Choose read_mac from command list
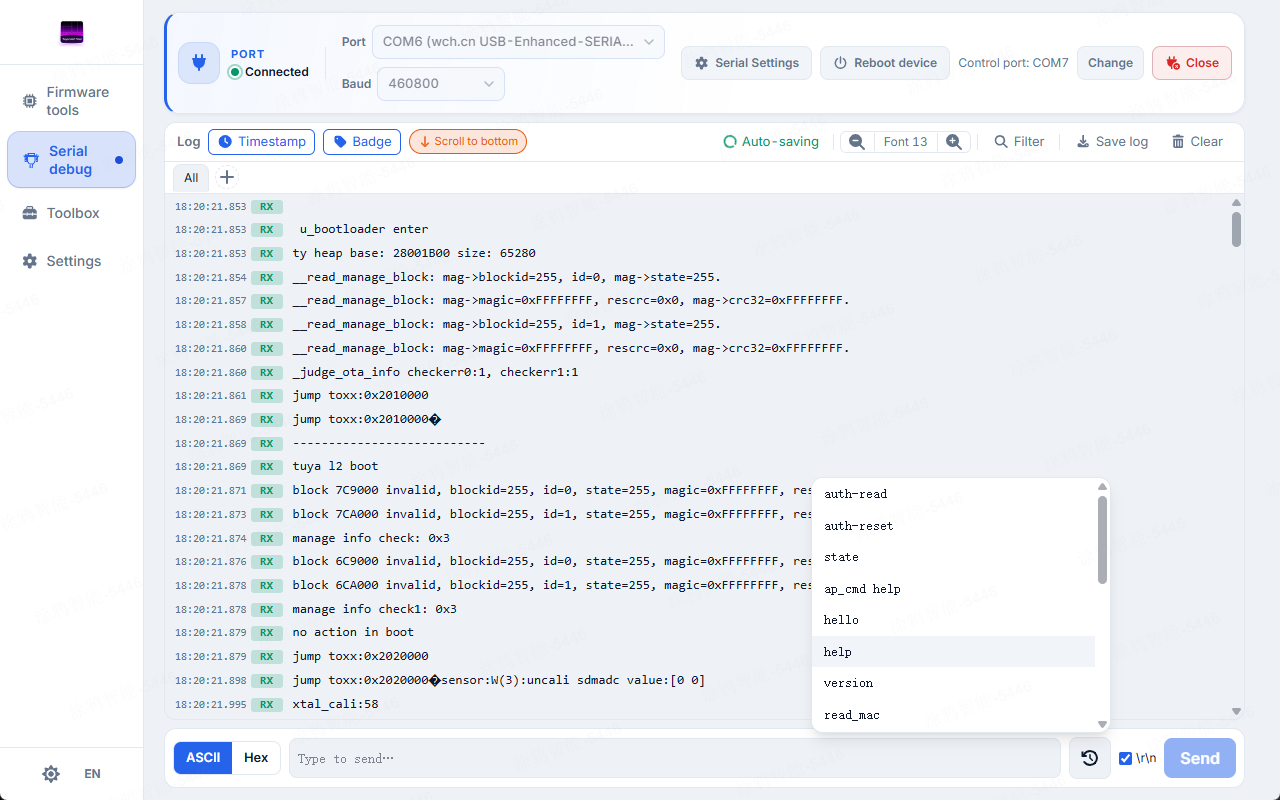Viewport: 1280px width, 800px height. pos(954,715)
